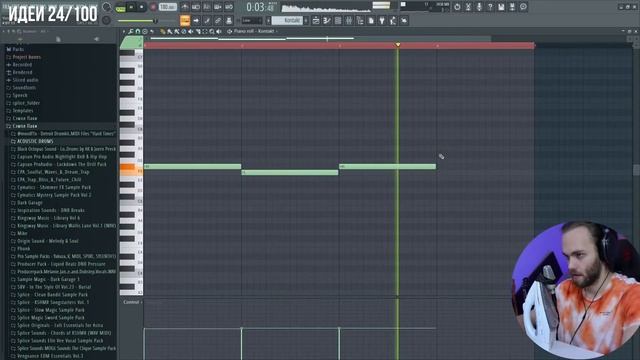Image resolution: width=640 pixels, height=360 pixels.
Task: Click the save project icon
Action: 501,7
